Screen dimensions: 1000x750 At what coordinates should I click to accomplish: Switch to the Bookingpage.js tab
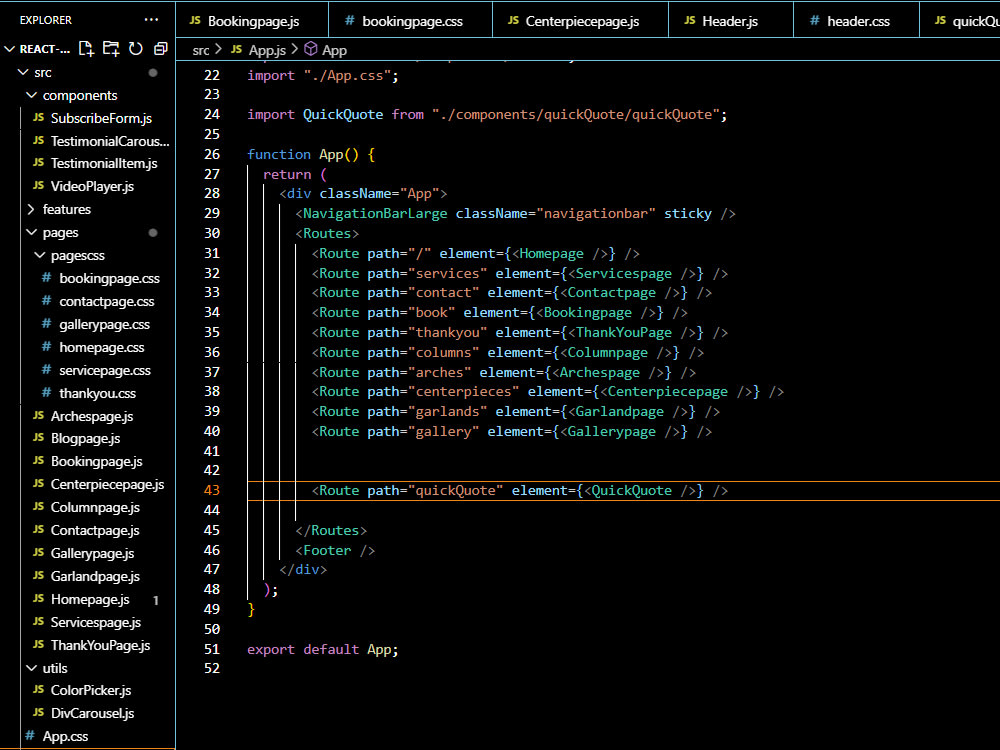[x=253, y=21]
